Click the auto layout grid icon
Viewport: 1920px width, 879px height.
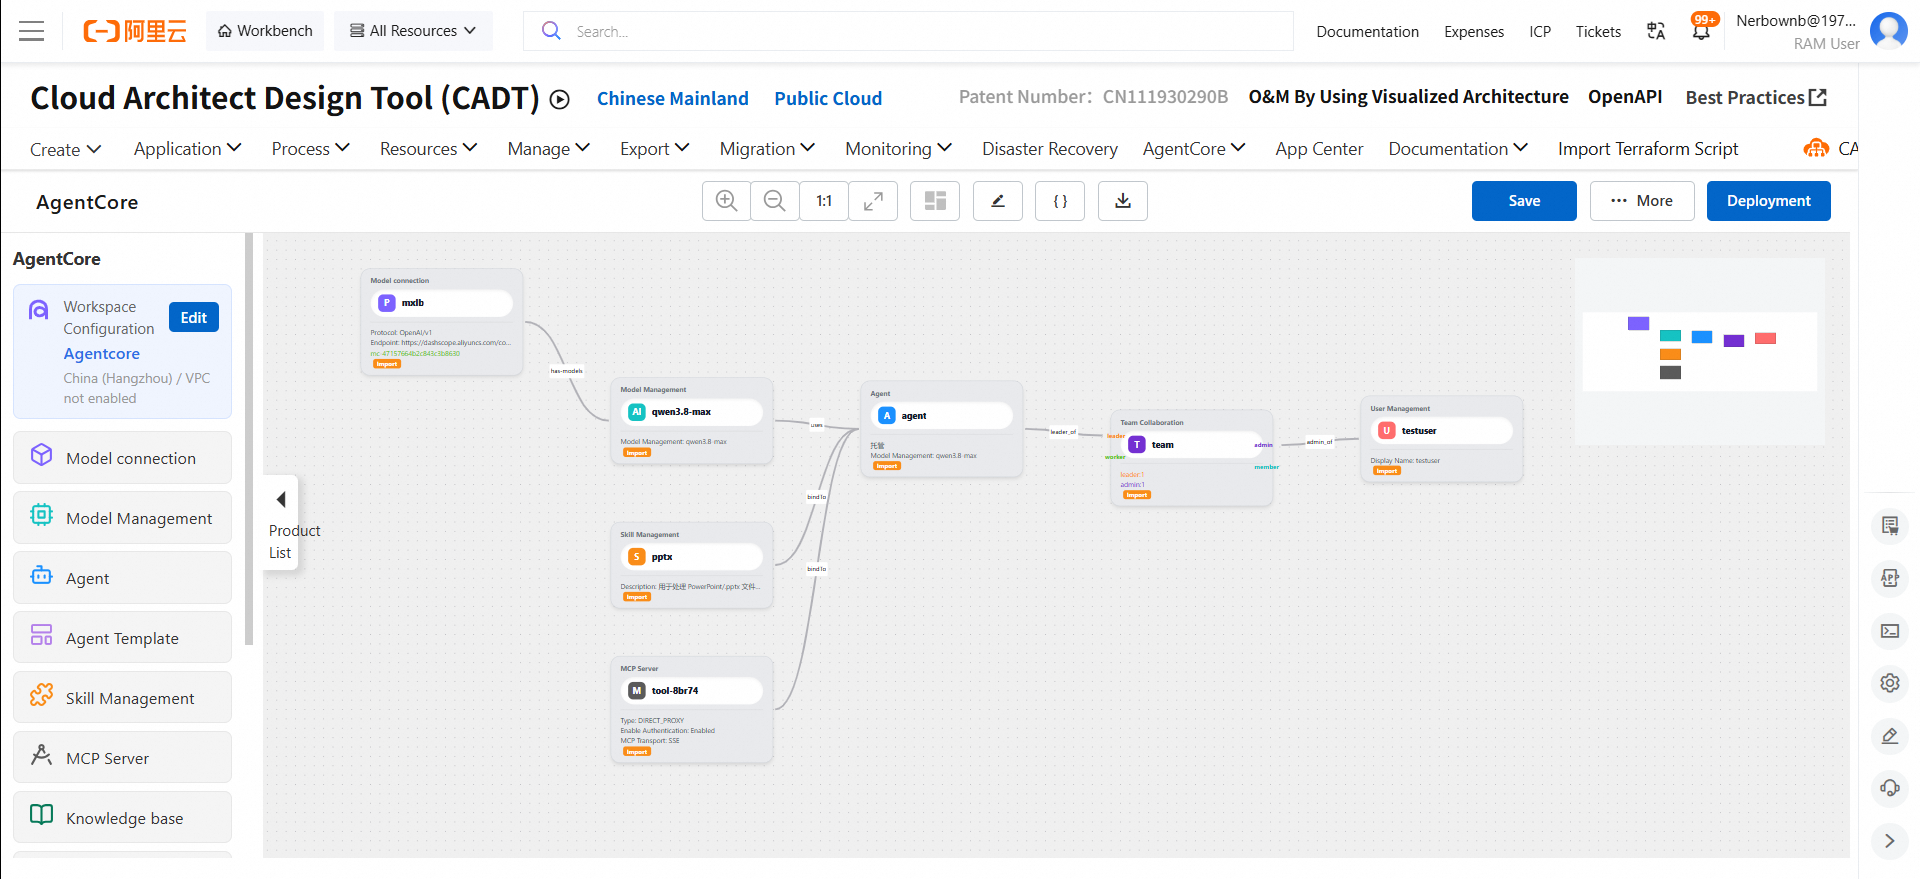click(x=935, y=201)
